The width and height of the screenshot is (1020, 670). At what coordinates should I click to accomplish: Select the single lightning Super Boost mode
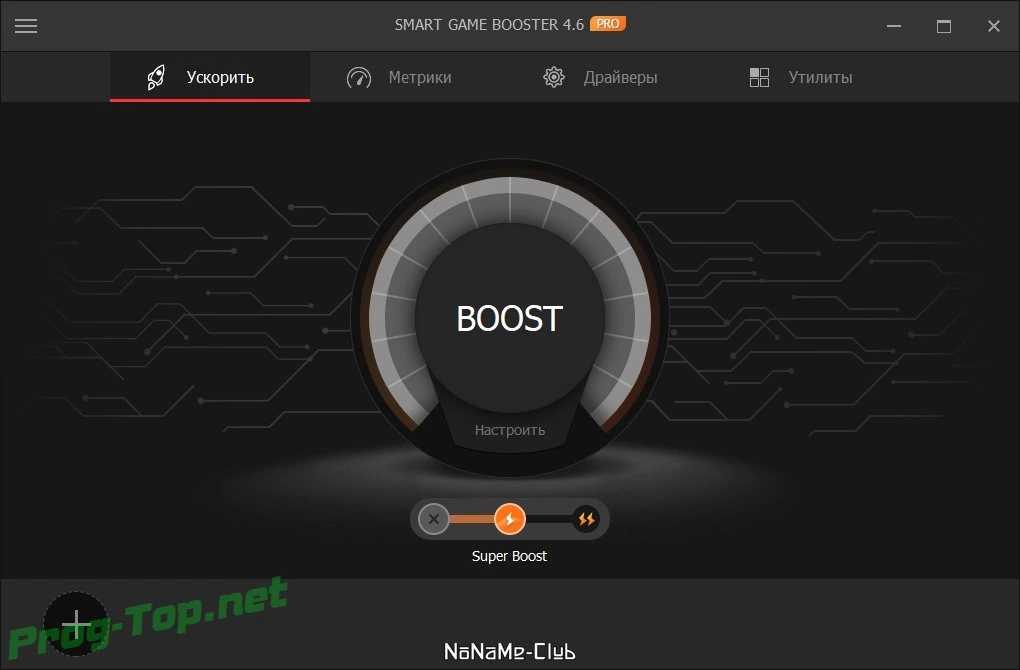tap(509, 519)
